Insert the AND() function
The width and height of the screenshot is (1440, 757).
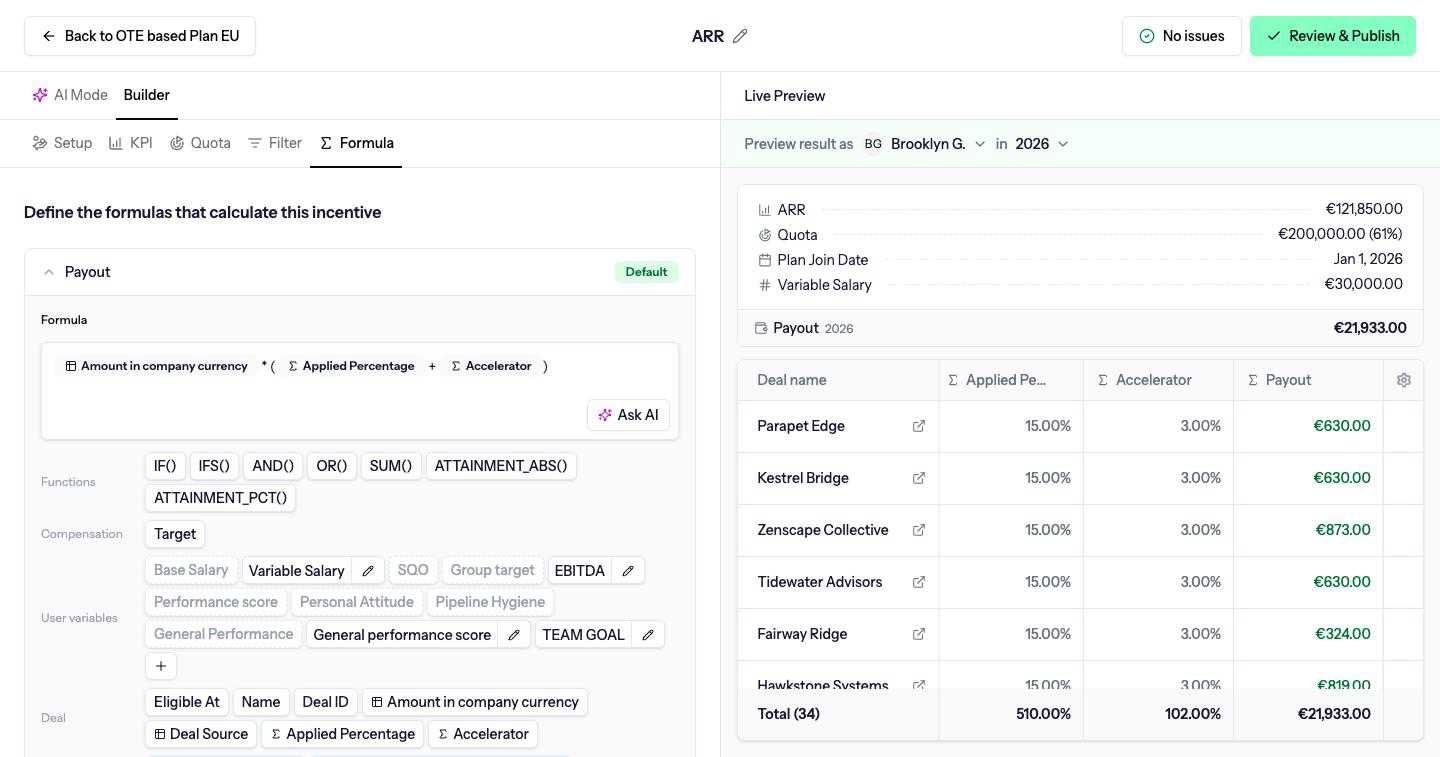[x=273, y=466]
